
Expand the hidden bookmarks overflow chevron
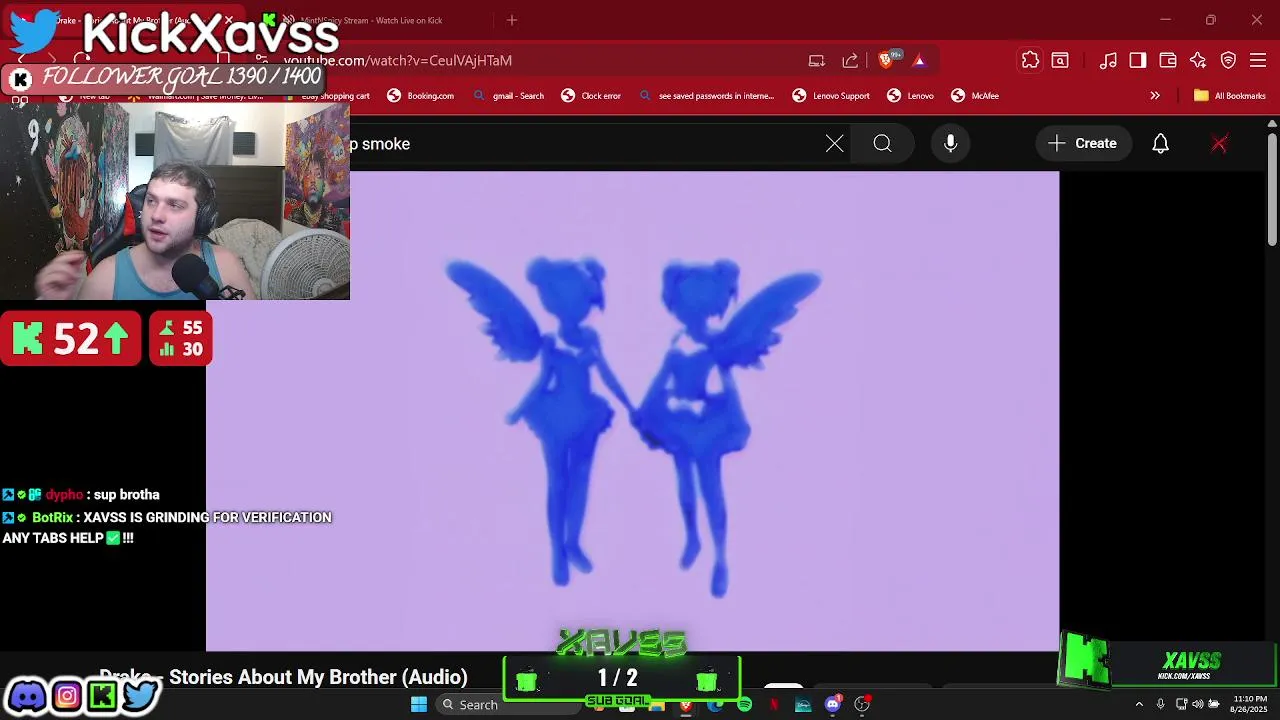(1155, 96)
